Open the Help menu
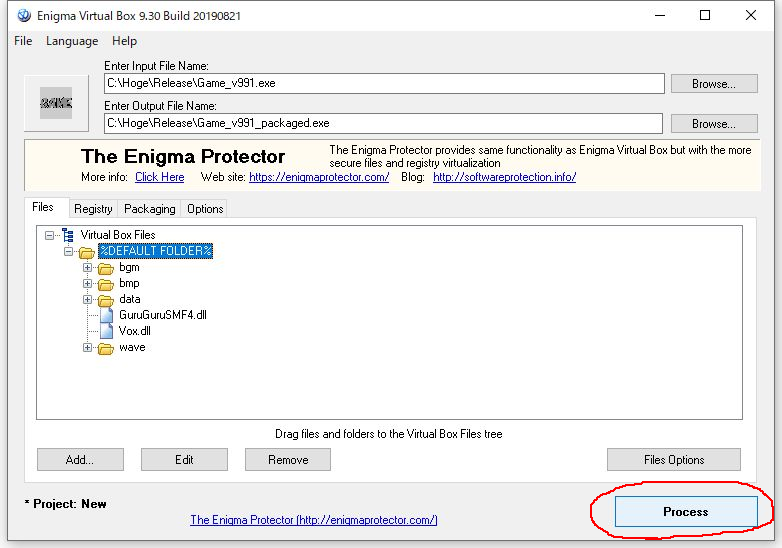 124,41
